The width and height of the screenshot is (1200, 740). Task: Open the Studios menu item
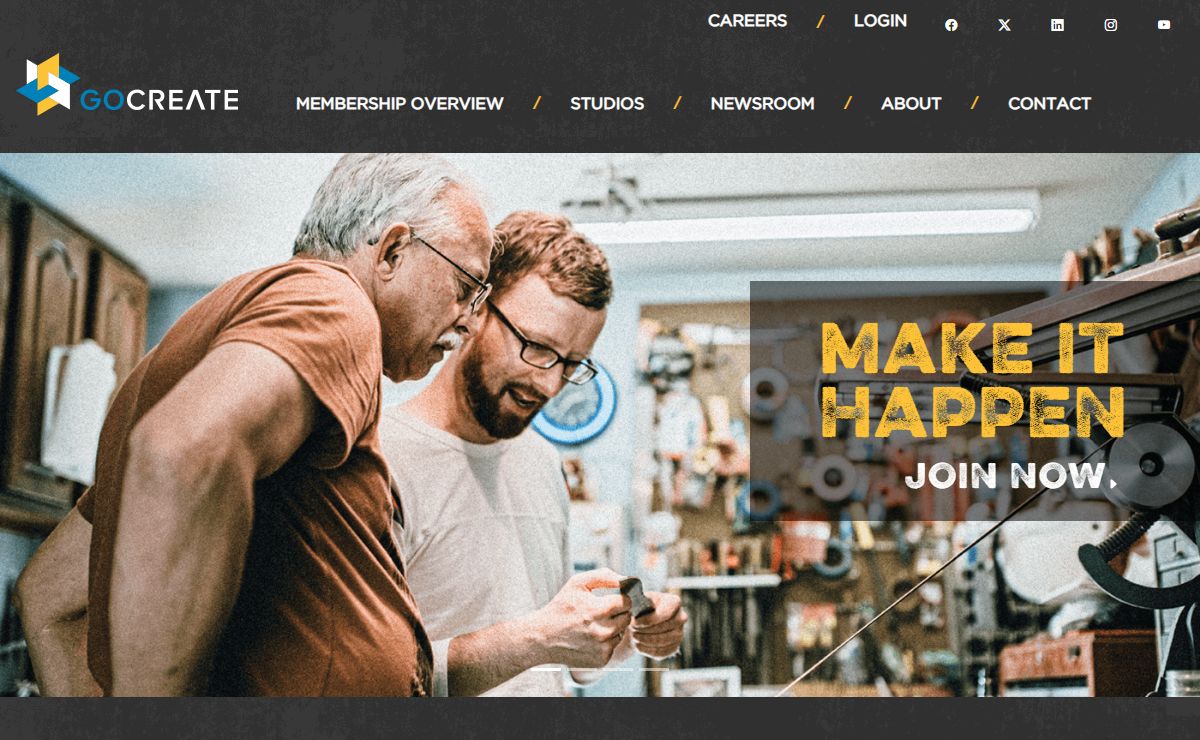[607, 103]
